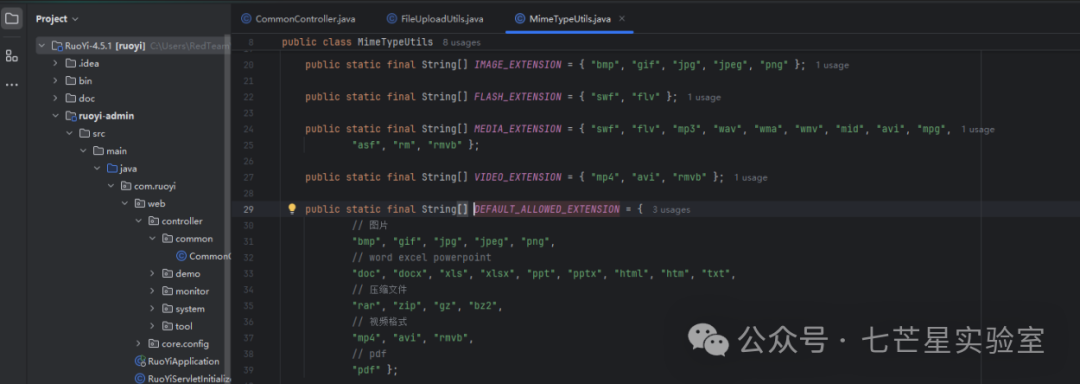This screenshot has height=384, width=1080.
Task: Switch to CommonController.java tab
Action: pos(299,19)
